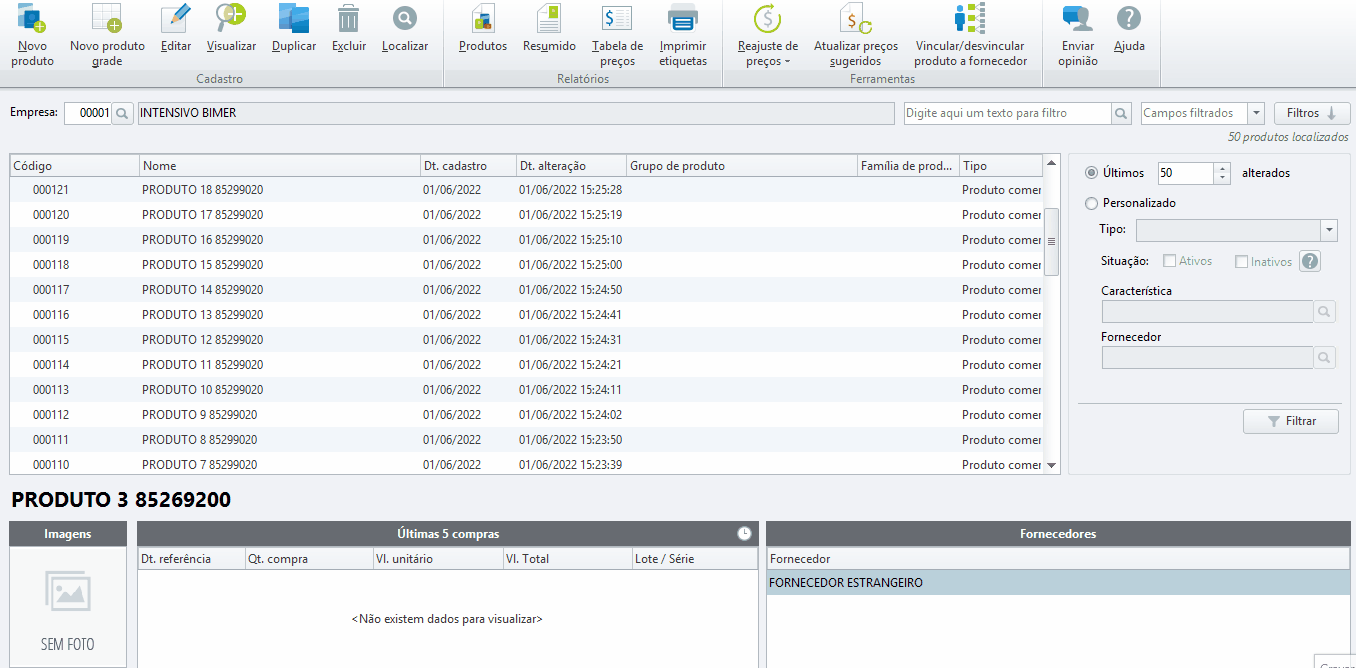The width and height of the screenshot is (1356, 668).
Task: Open Imprimir etiquetas printer icon
Action: pos(682,18)
